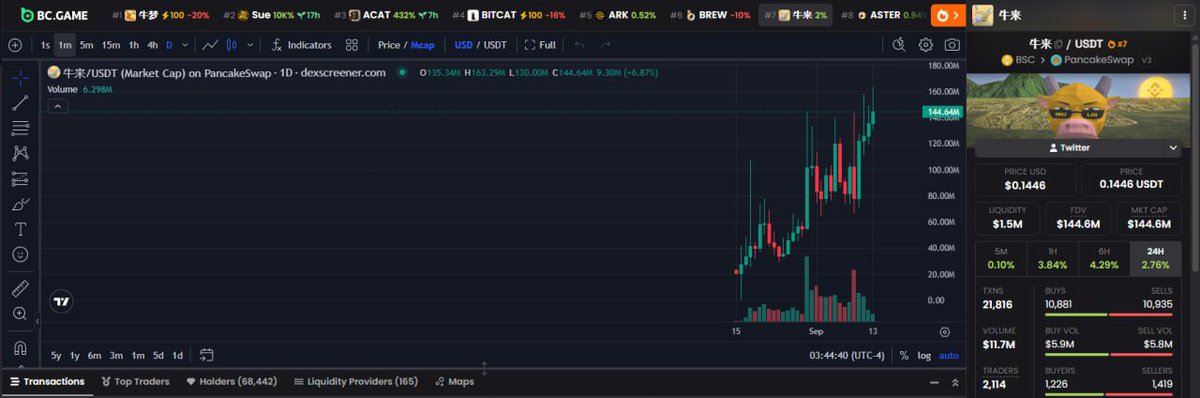1200x398 pixels.
Task: Click the TradingView logo on chart
Action: click(x=62, y=301)
